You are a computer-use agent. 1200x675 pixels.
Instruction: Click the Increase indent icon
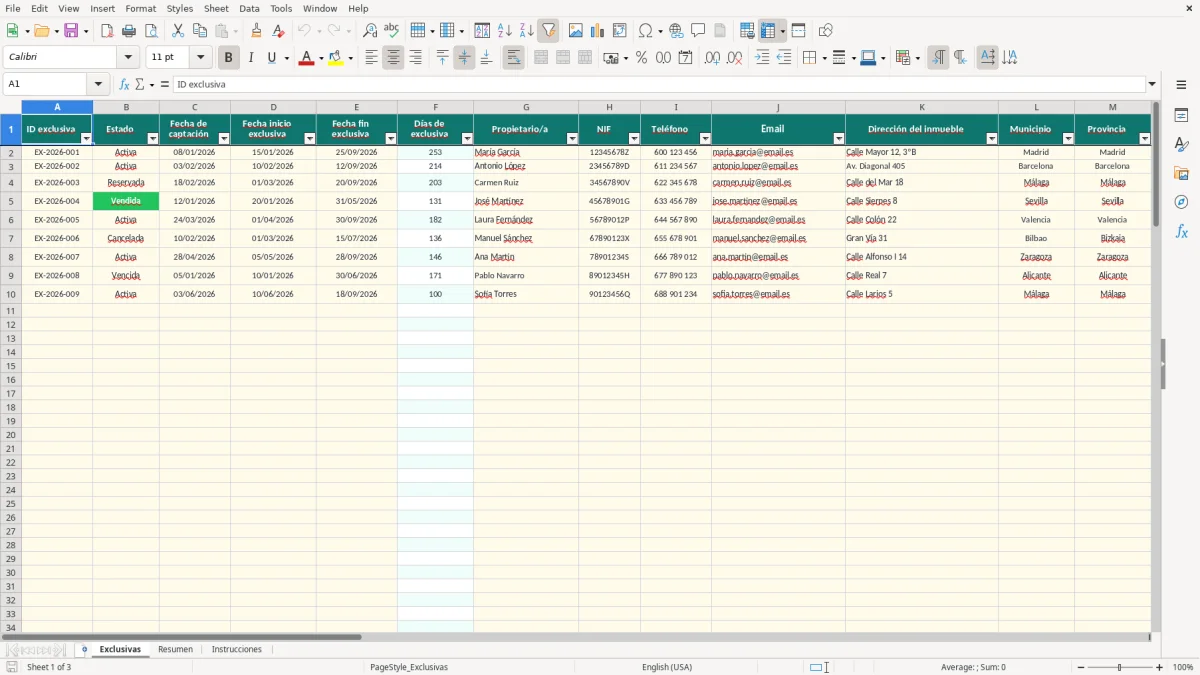coord(762,58)
